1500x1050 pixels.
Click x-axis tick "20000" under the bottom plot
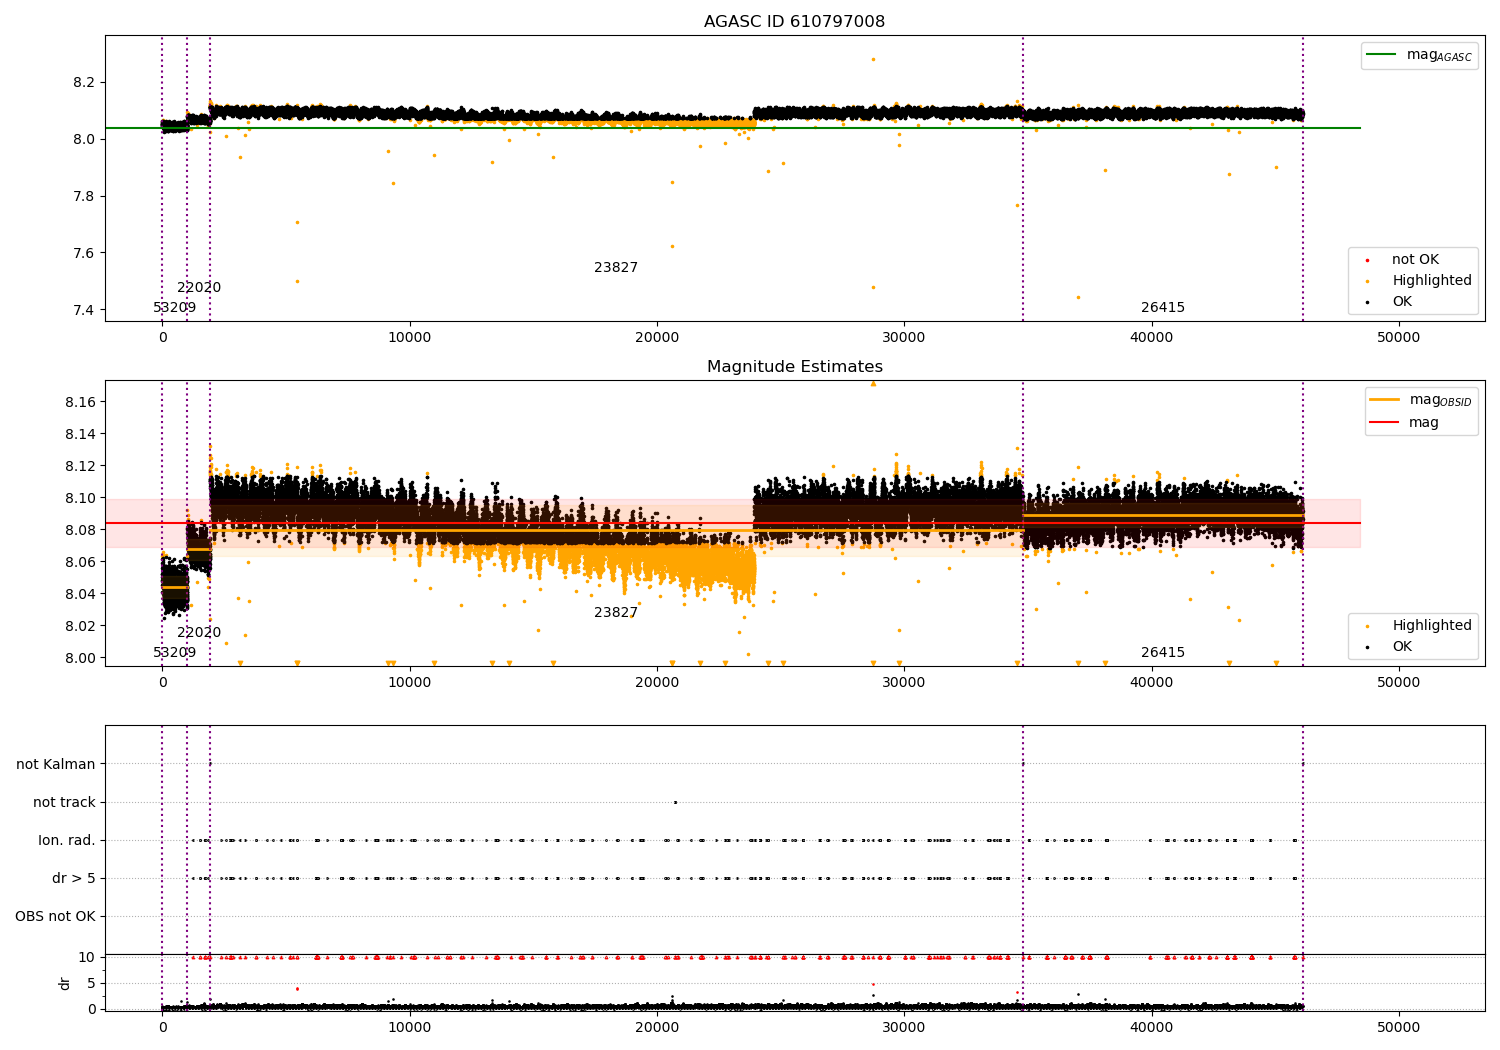[657, 1028]
